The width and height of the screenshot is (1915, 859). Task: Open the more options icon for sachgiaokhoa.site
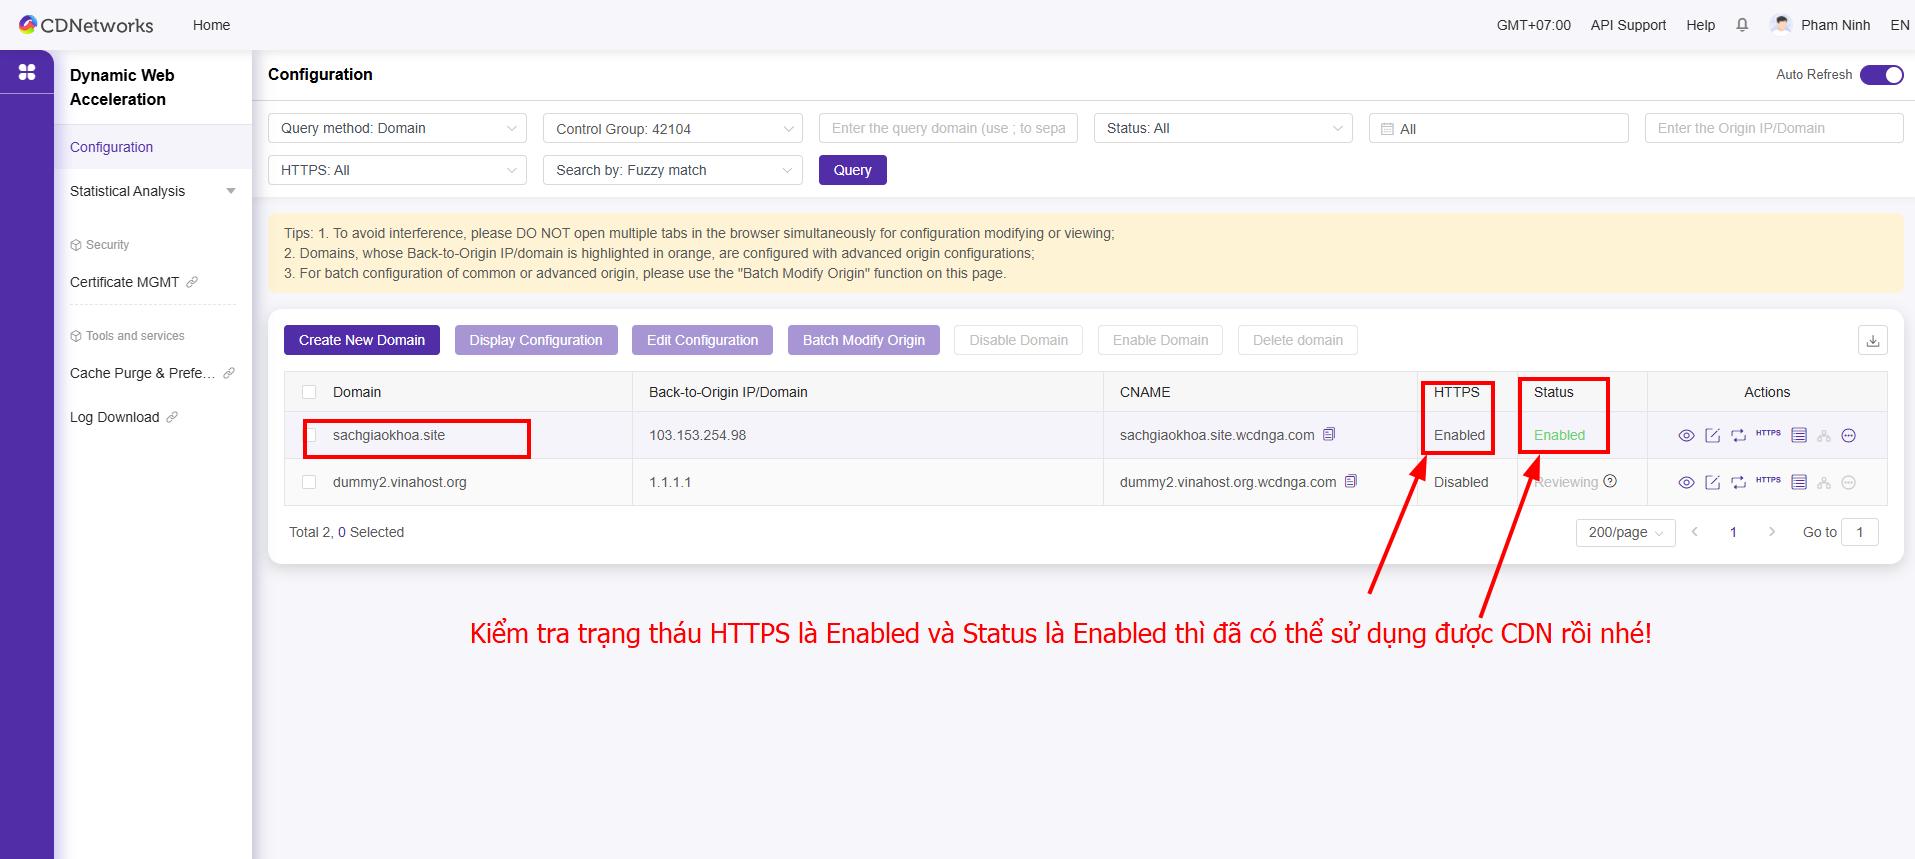pos(1849,435)
